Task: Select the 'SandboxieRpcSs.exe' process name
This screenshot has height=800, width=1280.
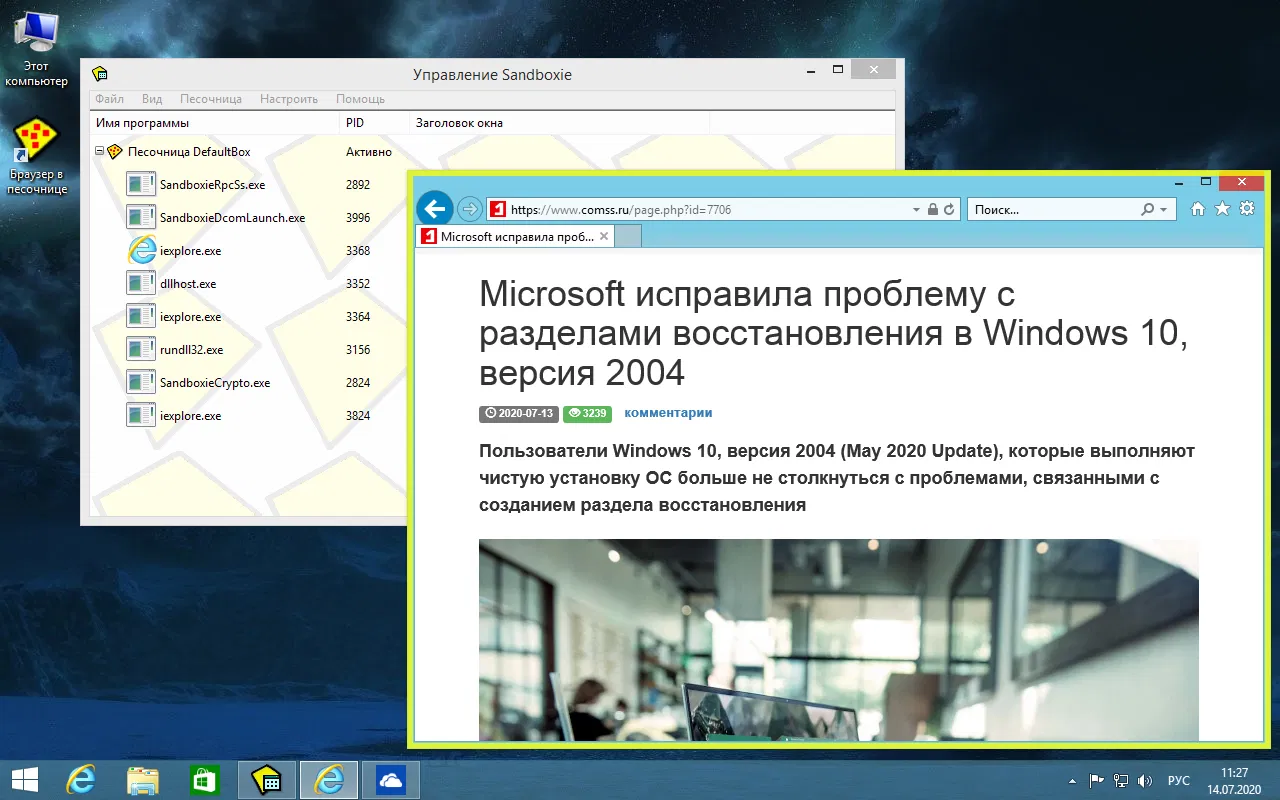Action: click(212, 185)
